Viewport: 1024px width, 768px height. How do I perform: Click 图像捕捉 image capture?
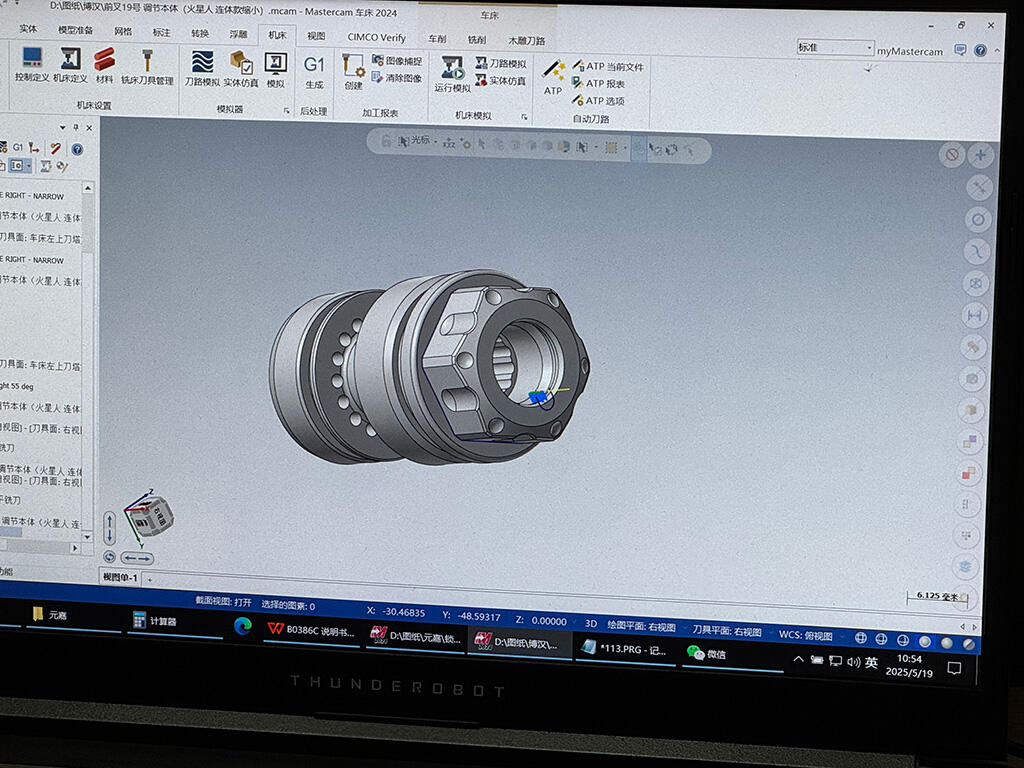click(397, 61)
